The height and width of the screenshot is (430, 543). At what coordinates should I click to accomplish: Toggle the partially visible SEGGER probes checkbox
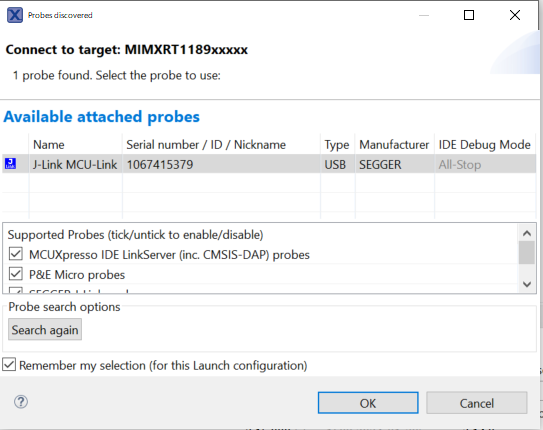pyautogui.click(x=16, y=290)
